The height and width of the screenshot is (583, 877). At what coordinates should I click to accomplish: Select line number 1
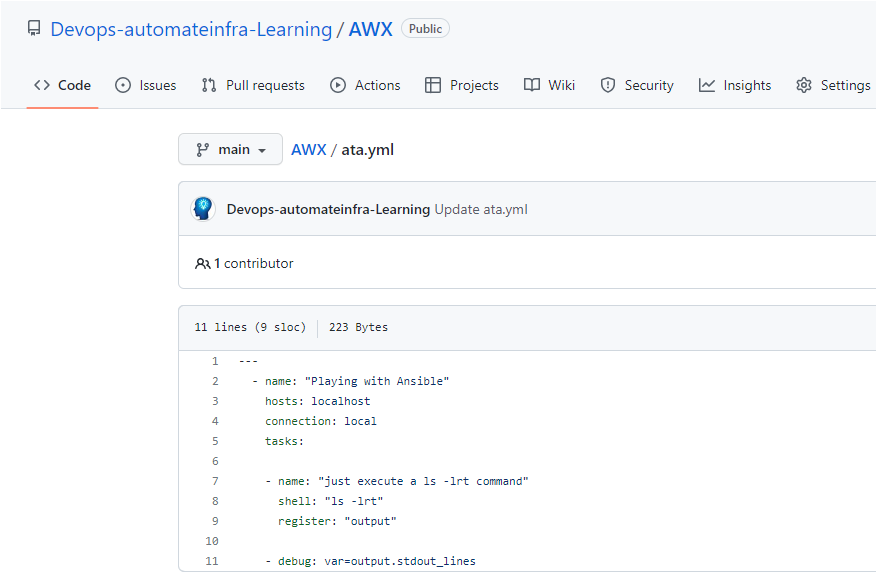pyautogui.click(x=215, y=361)
